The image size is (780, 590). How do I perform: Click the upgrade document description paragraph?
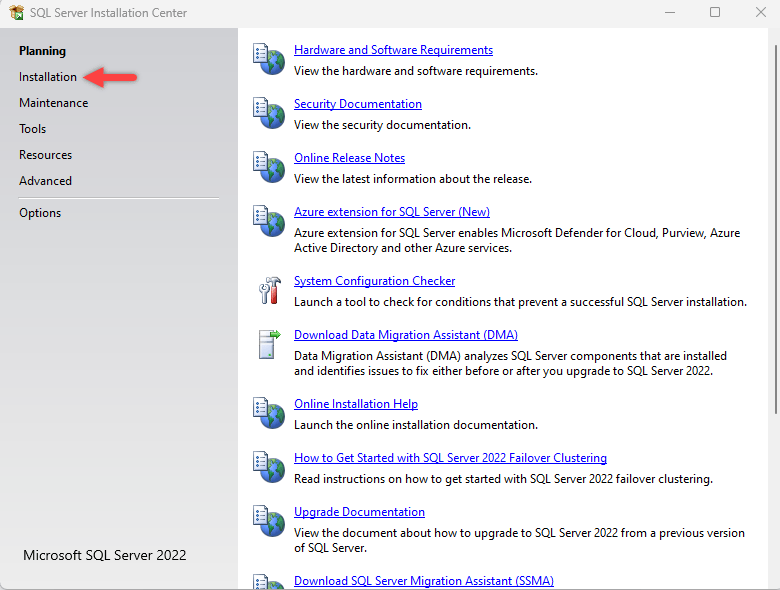519,540
